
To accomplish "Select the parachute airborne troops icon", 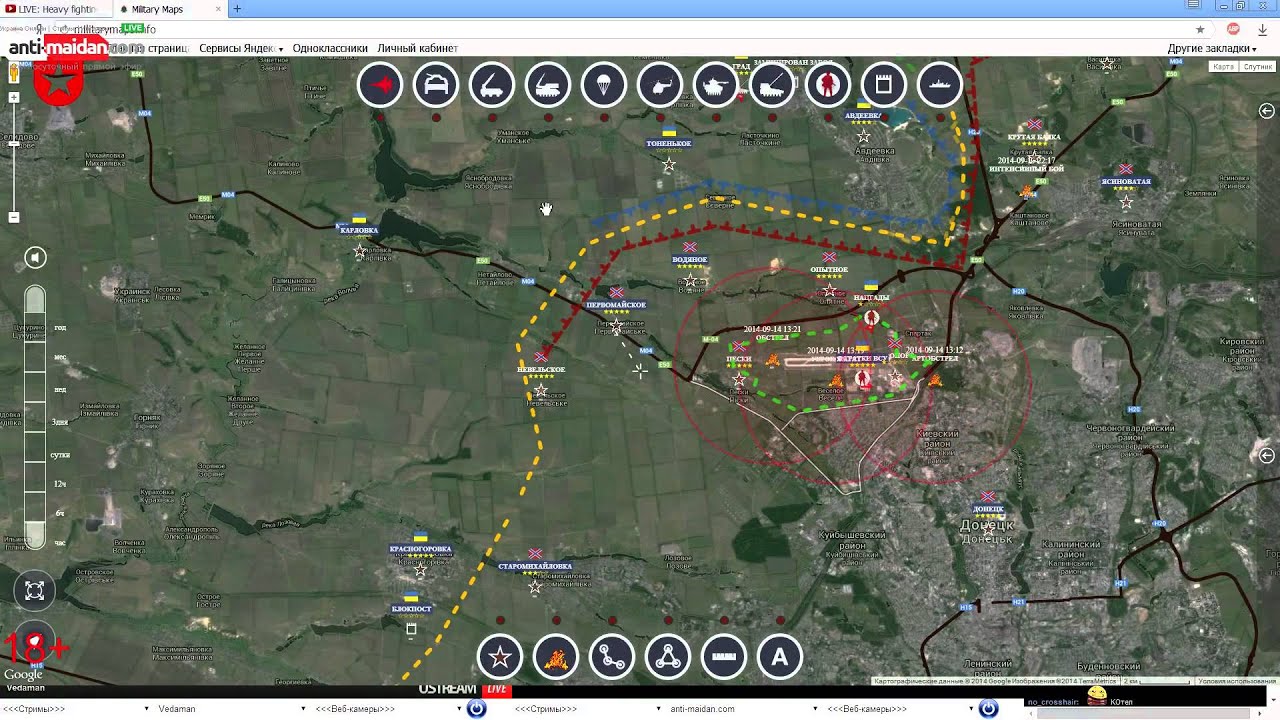I will tap(604, 85).
